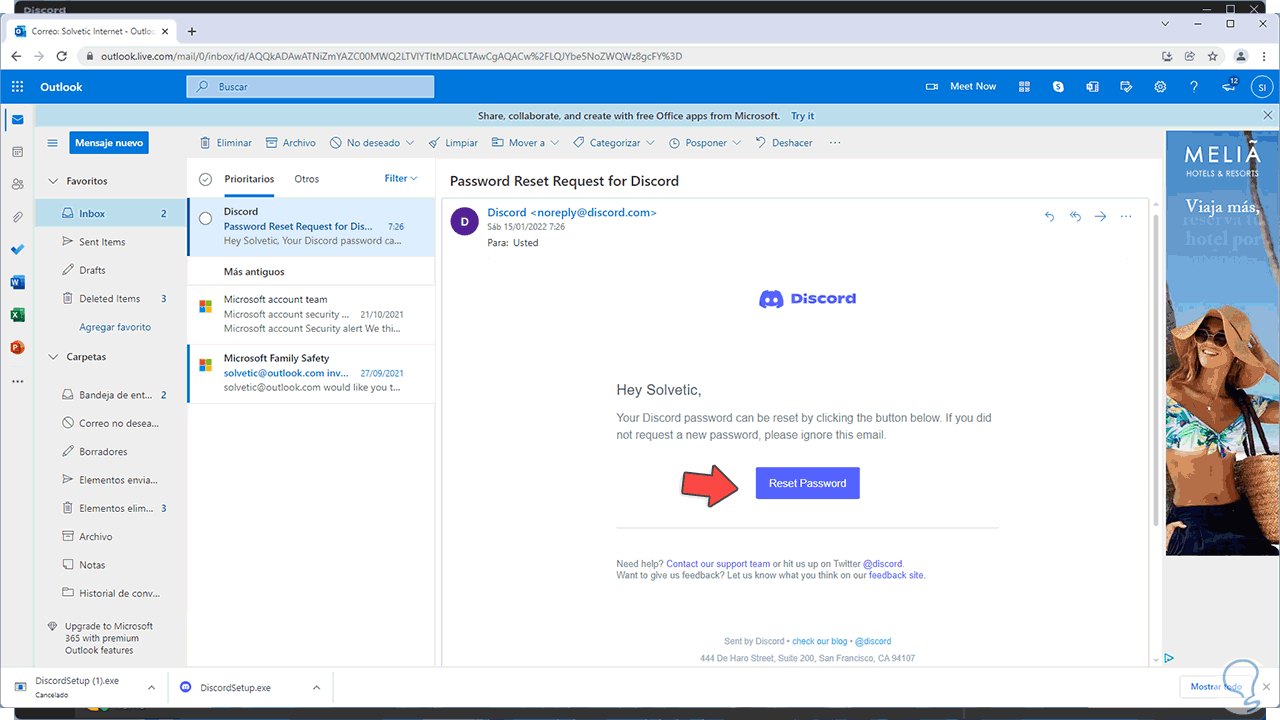
Task: Click the Limpiar sweep toolbar button
Action: (x=453, y=143)
